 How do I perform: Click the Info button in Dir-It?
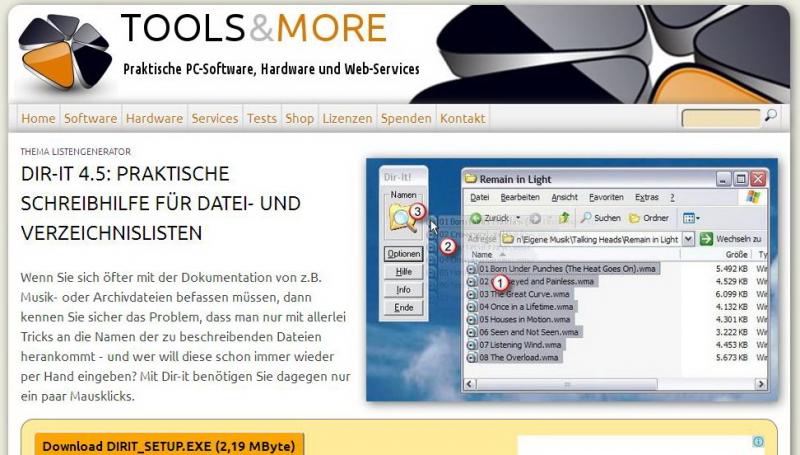[x=404, y=290]
